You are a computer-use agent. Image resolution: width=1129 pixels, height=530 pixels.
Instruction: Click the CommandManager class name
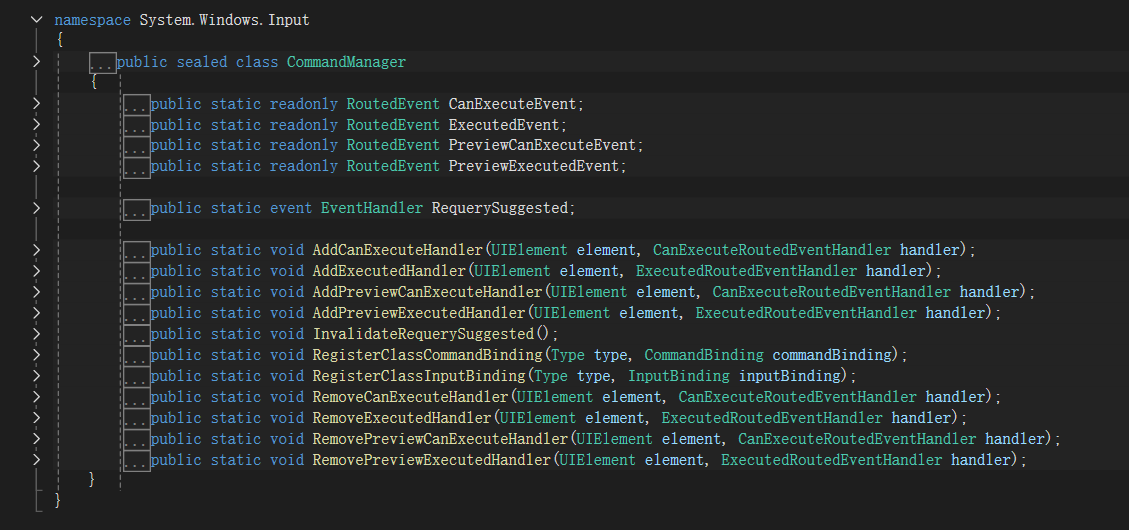(346, 62)
